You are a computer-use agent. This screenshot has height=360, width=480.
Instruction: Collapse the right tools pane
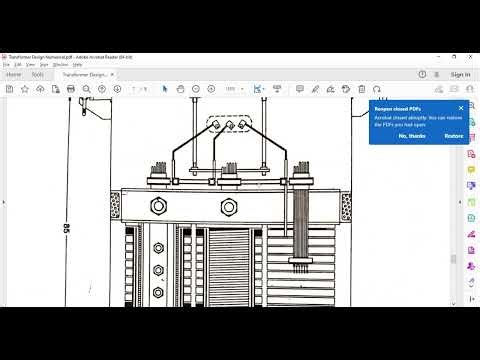coord(472,299)
